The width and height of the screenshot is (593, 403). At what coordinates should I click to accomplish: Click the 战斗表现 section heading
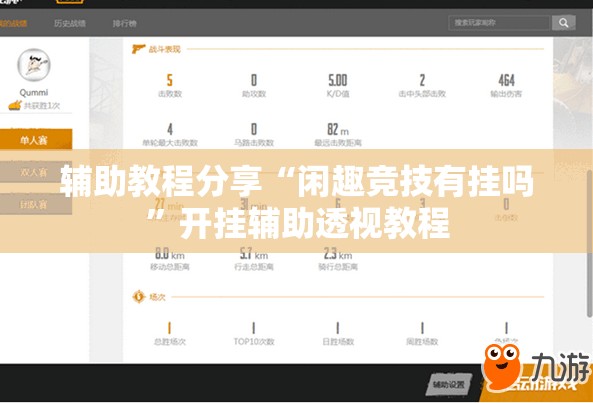(x=165, y=49)
